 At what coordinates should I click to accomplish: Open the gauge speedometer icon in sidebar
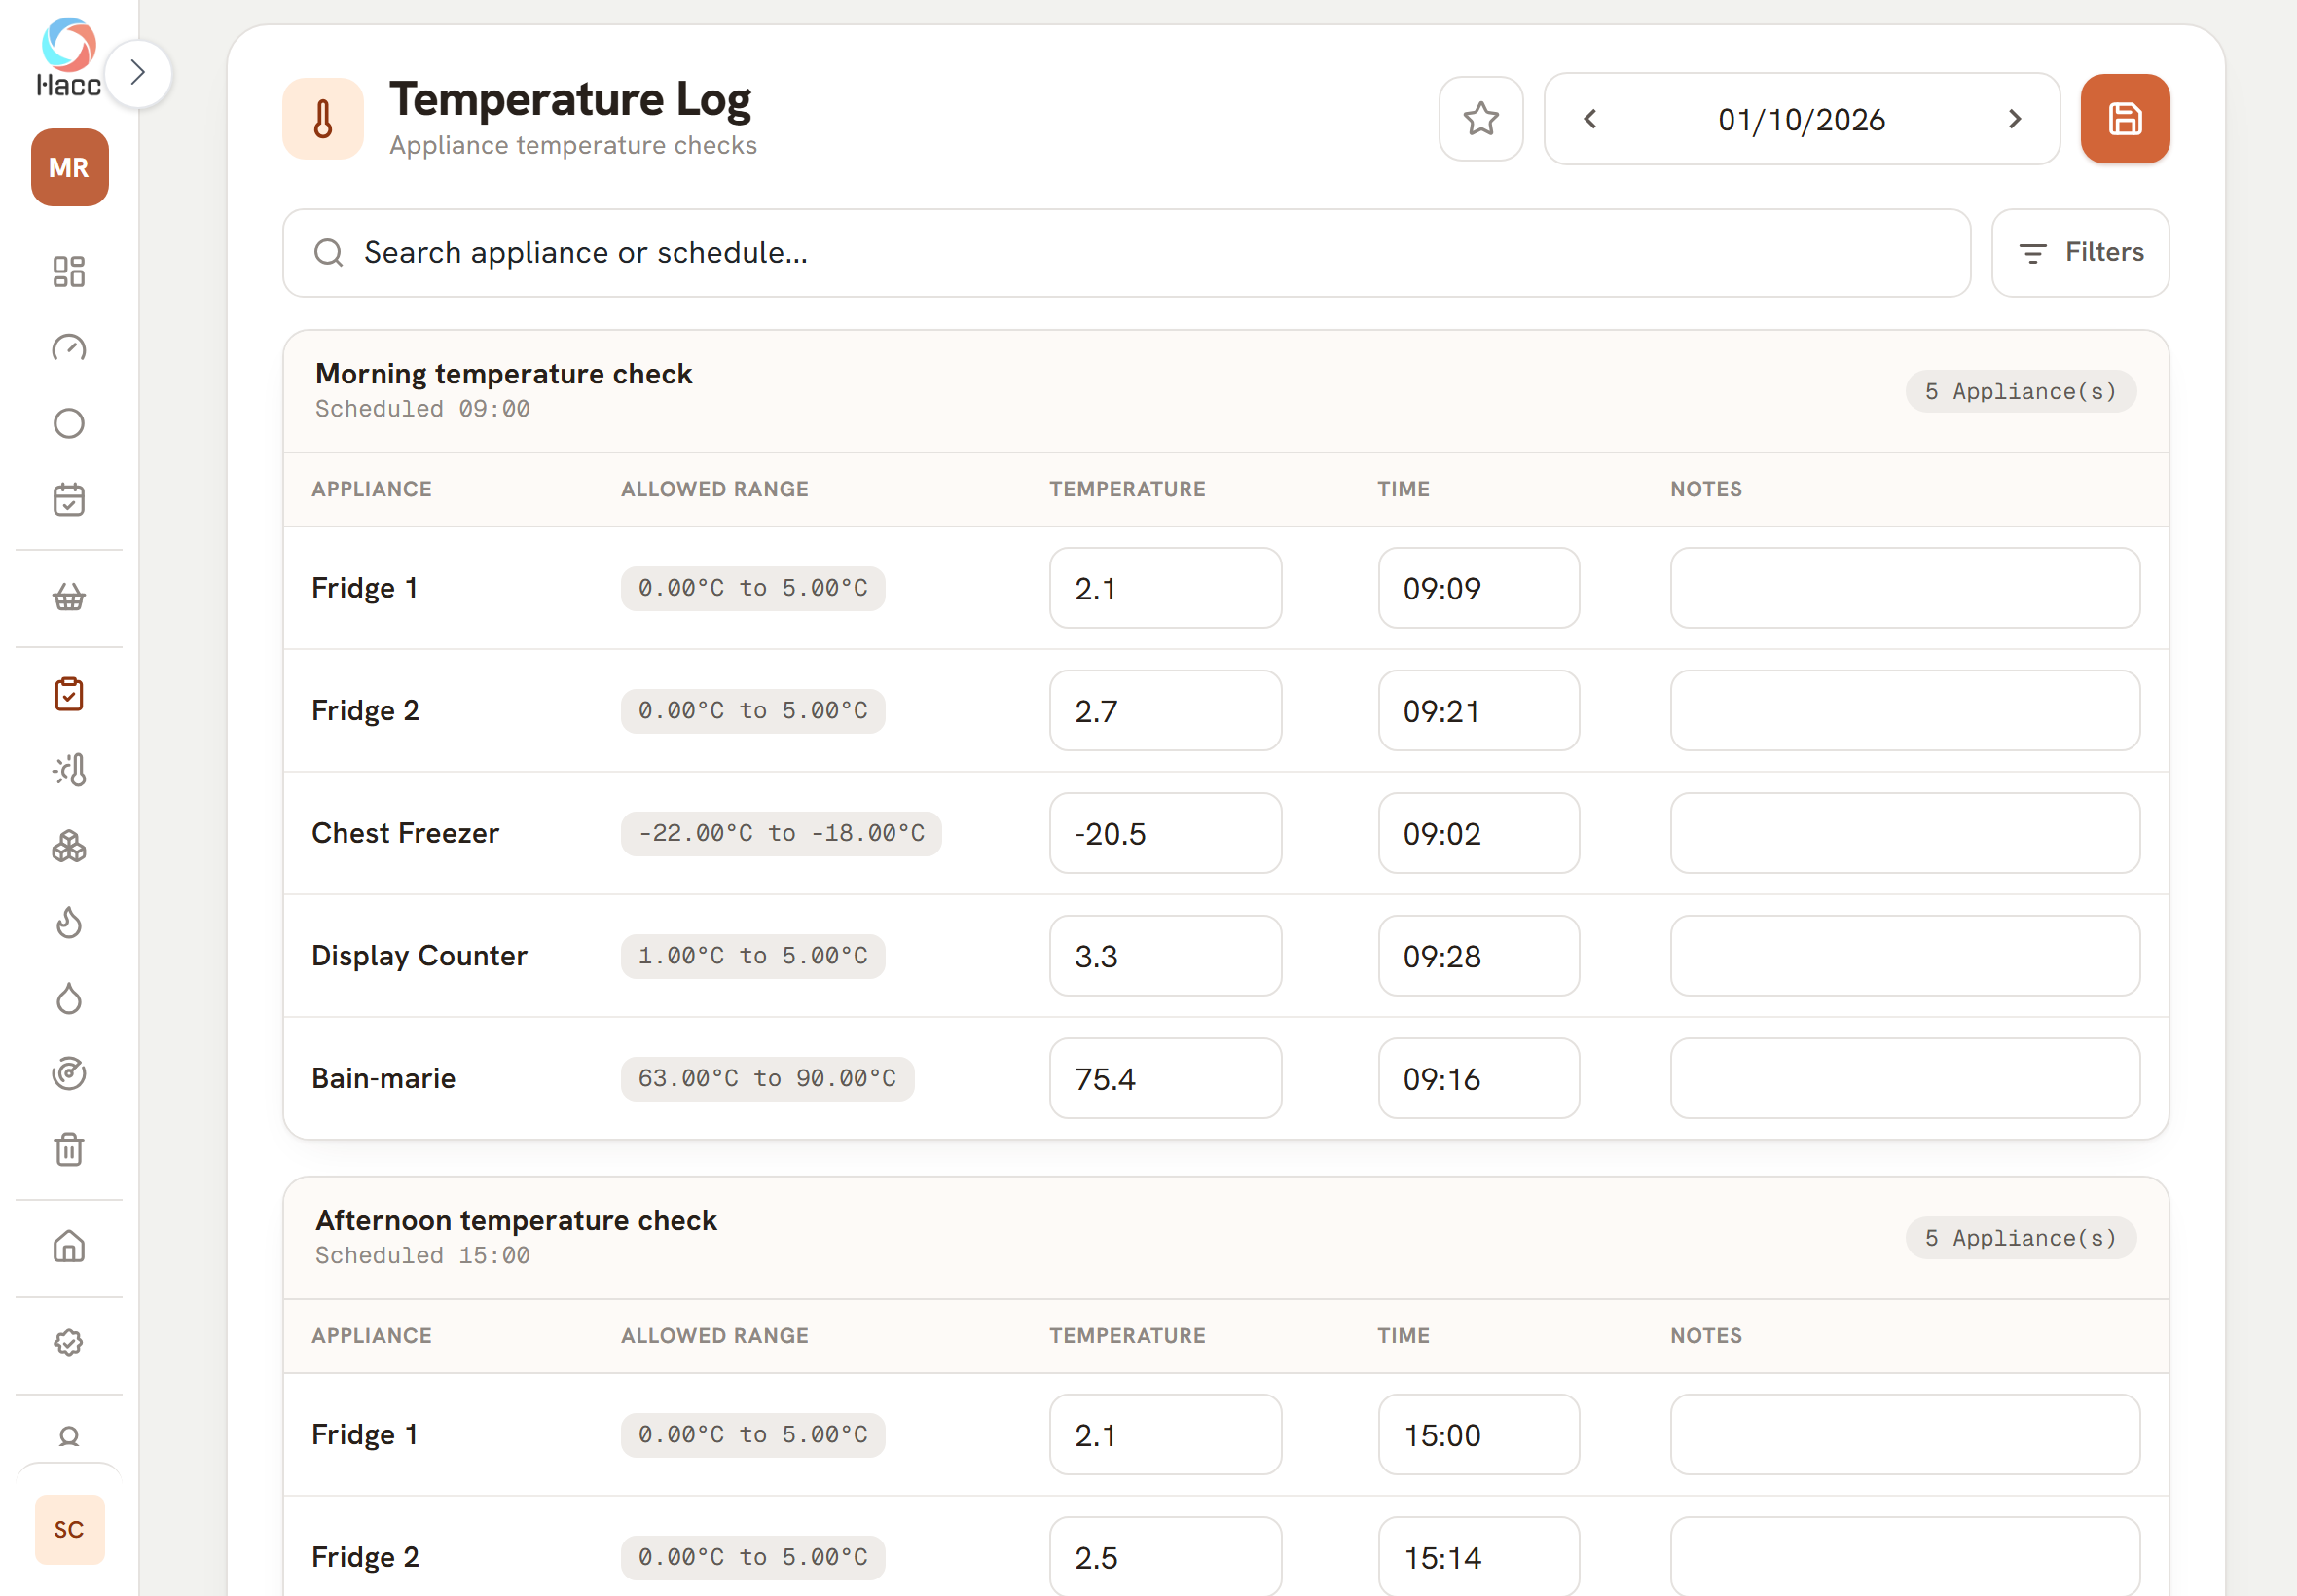pyautogui.click(x=69, y=348)
